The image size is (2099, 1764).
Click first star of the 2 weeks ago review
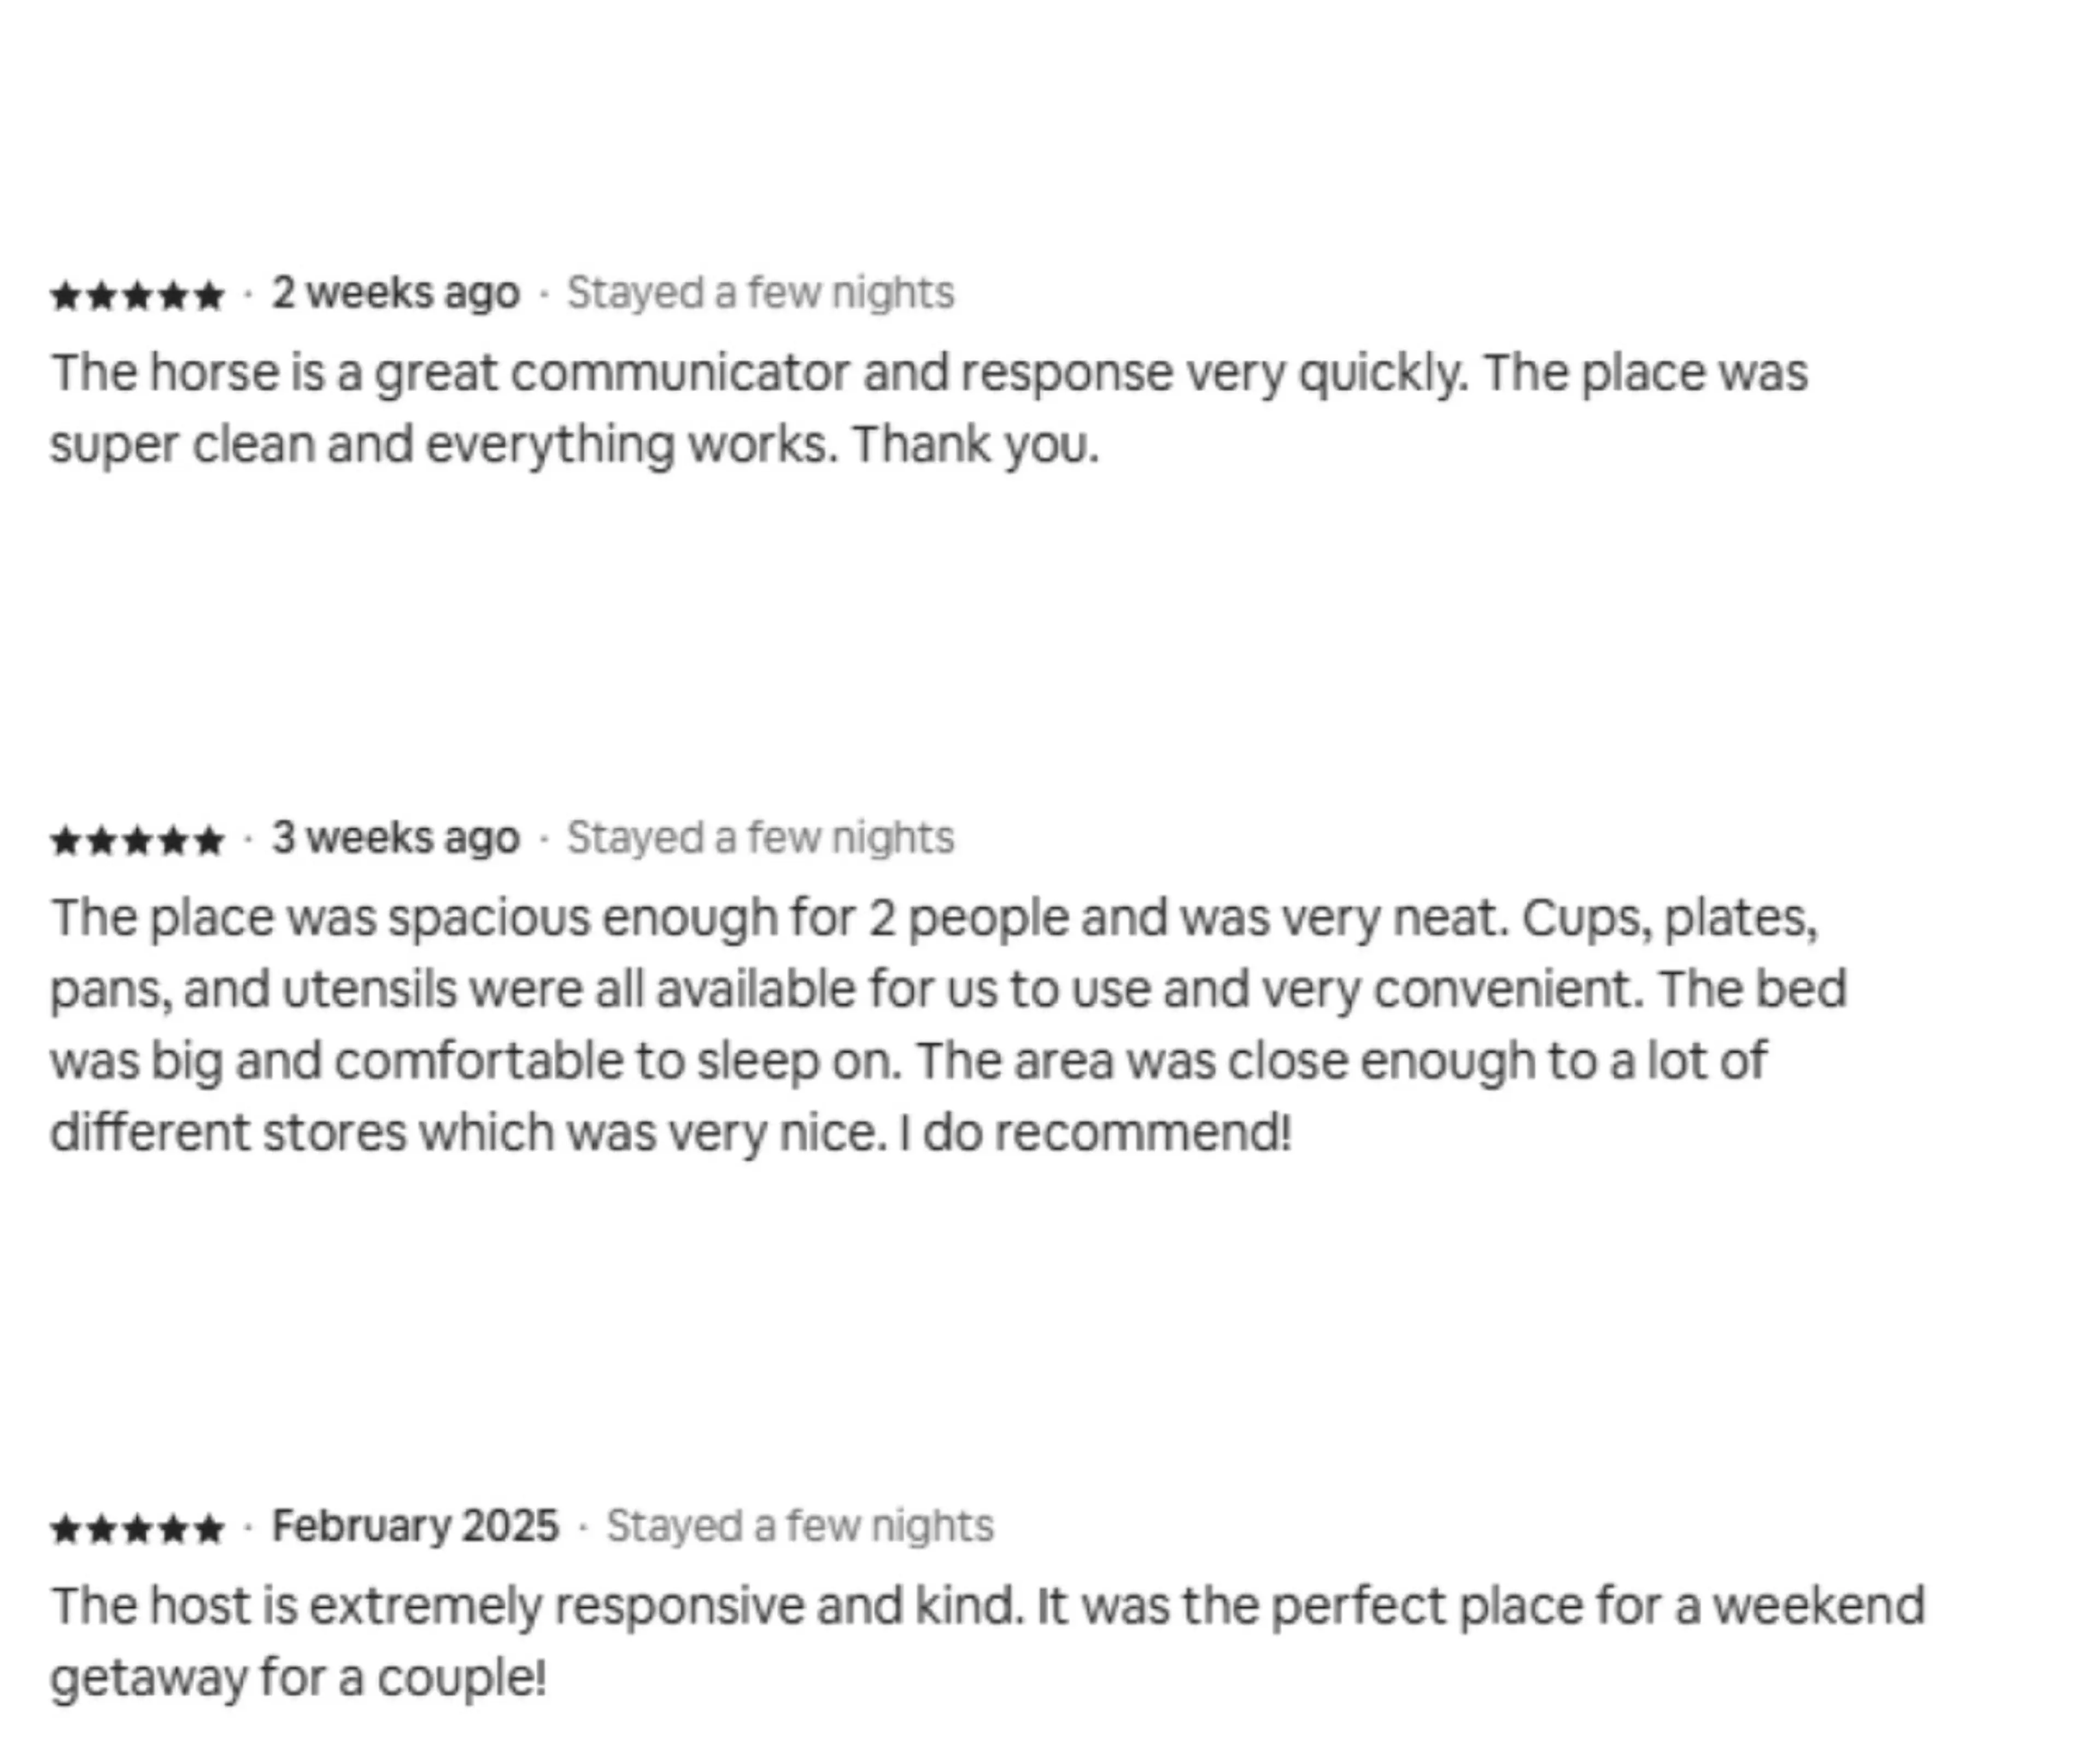(66, 296)
